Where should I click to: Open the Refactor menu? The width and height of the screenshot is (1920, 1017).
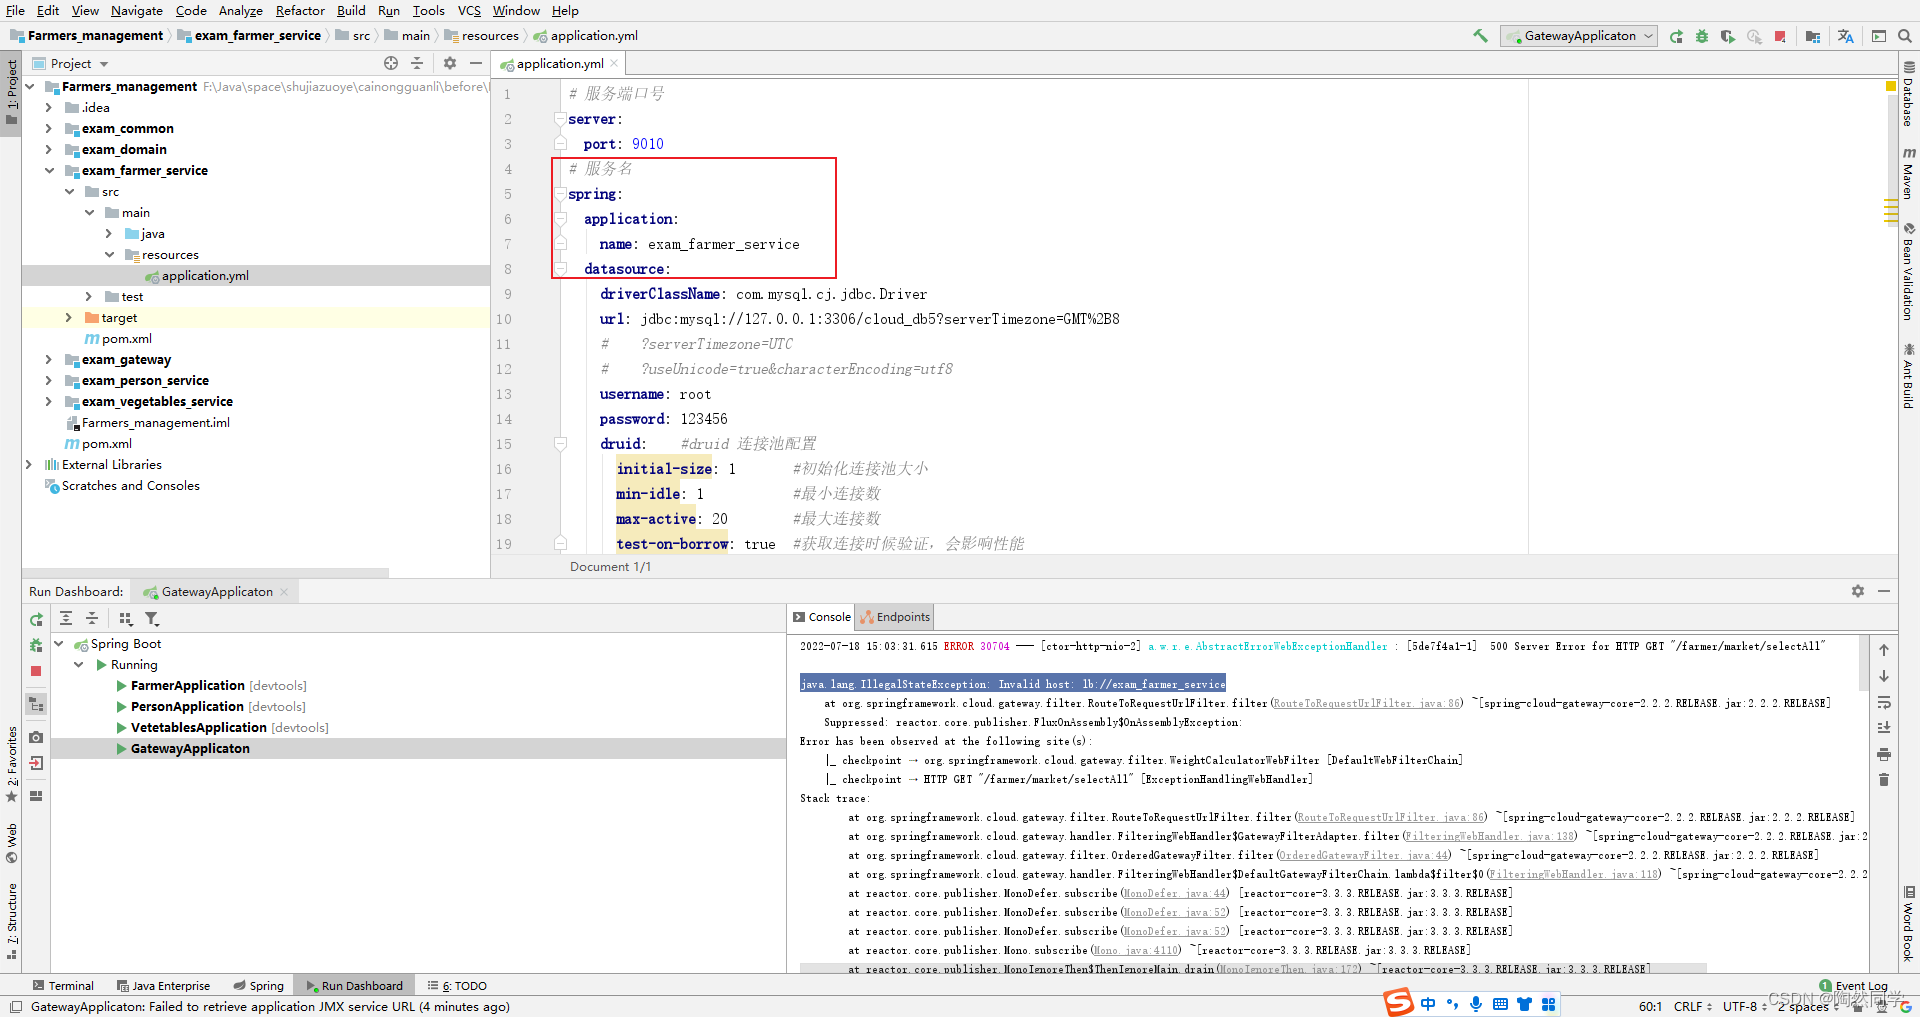pyautogui.click(x=300, y=11)
